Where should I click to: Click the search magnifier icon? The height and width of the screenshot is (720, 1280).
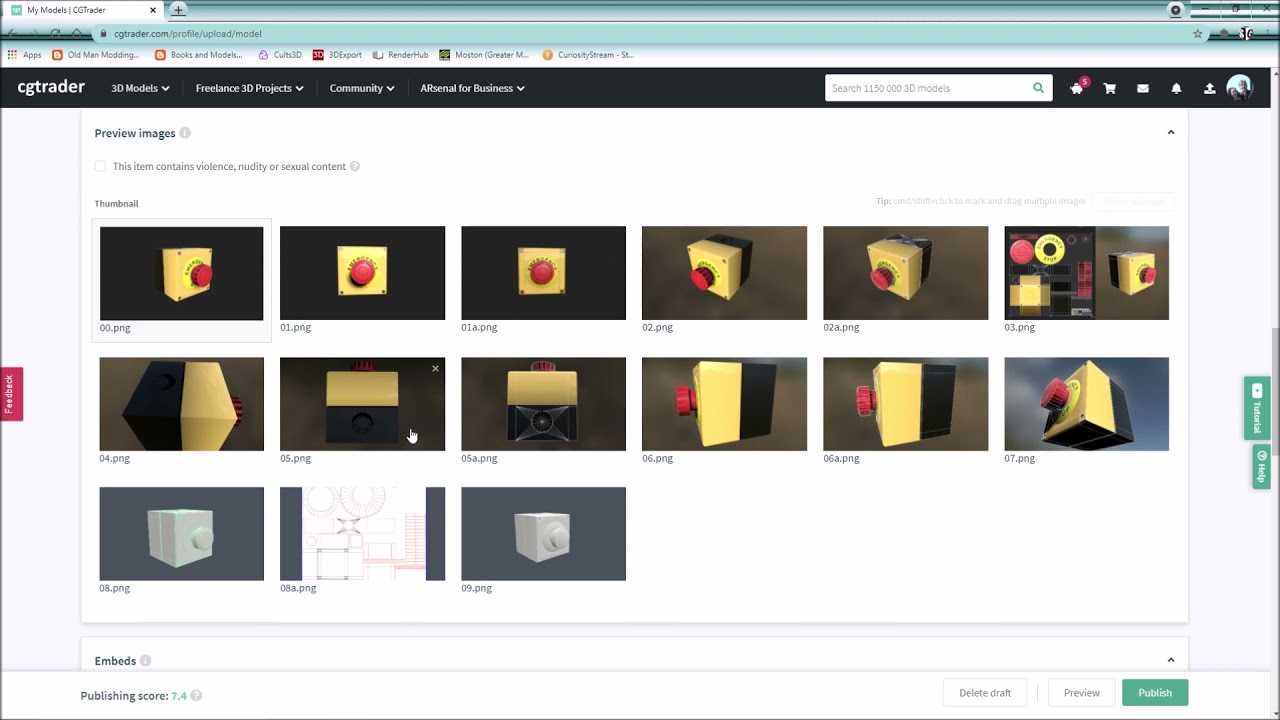click(x=1038, y=88)
